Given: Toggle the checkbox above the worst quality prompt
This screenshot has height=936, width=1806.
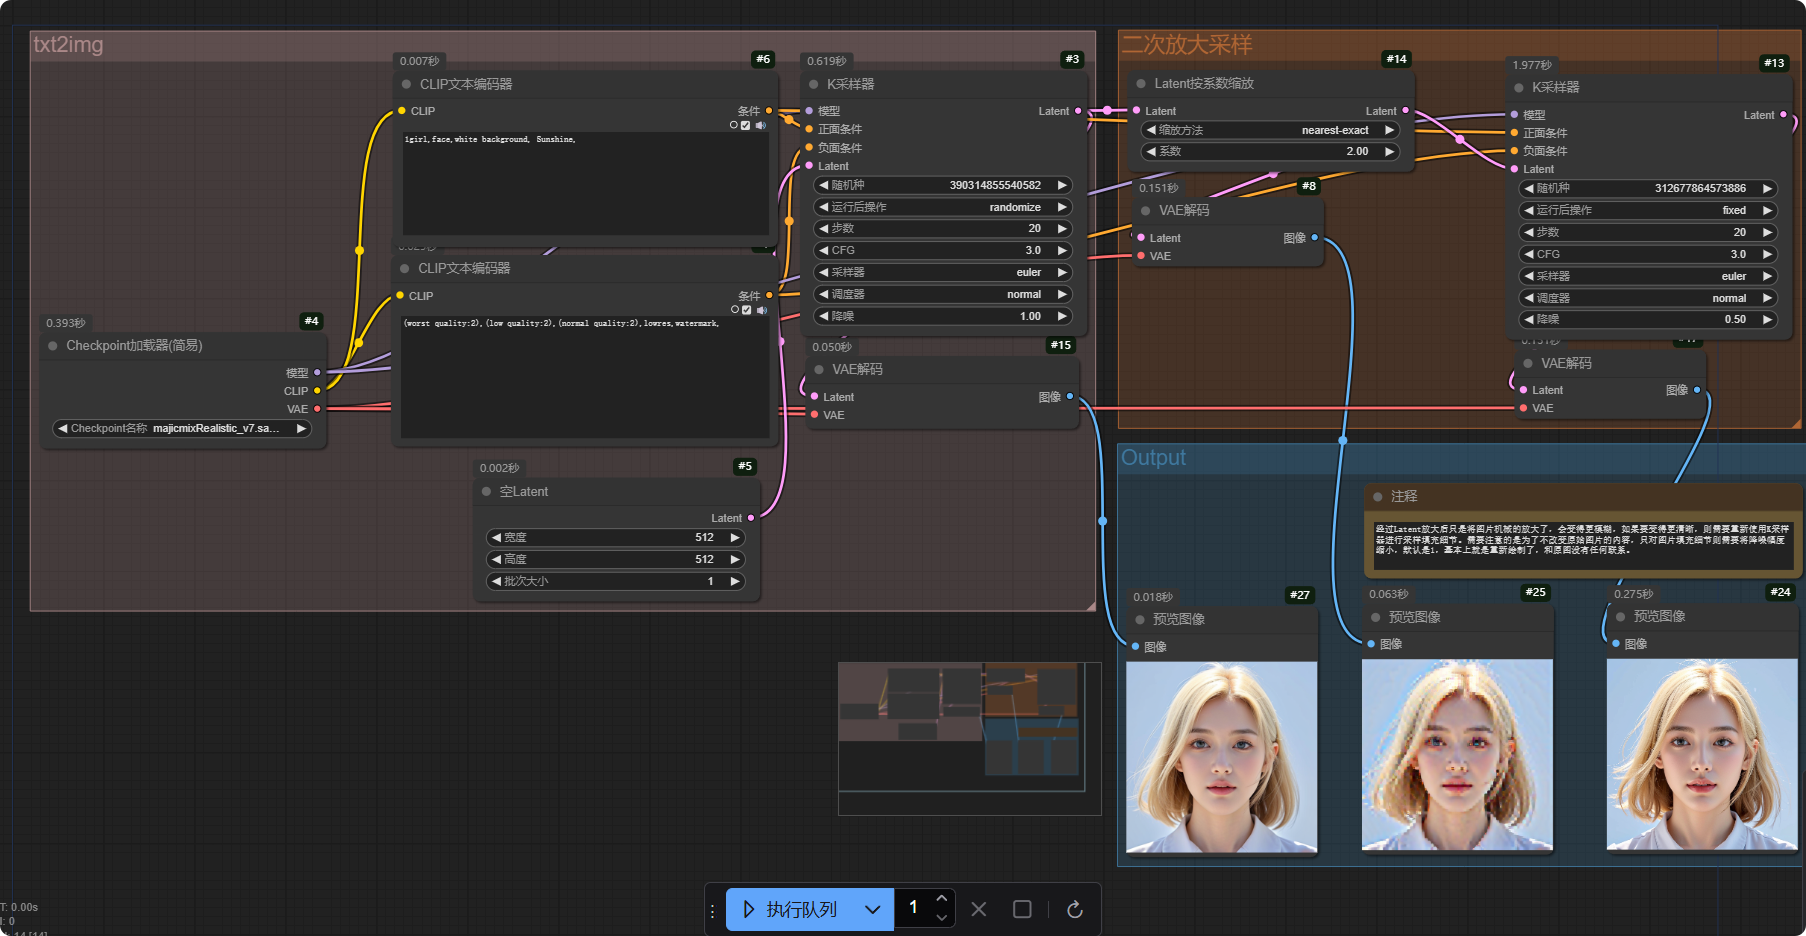Looking at the screenshot, I should (x=747, y=310).
